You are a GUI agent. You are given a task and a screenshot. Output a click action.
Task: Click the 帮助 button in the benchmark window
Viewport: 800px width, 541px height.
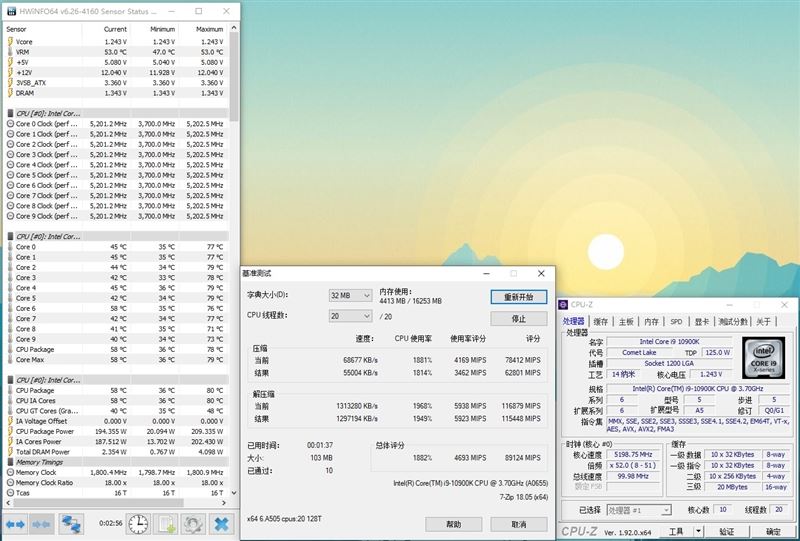(x=454, y=524)
